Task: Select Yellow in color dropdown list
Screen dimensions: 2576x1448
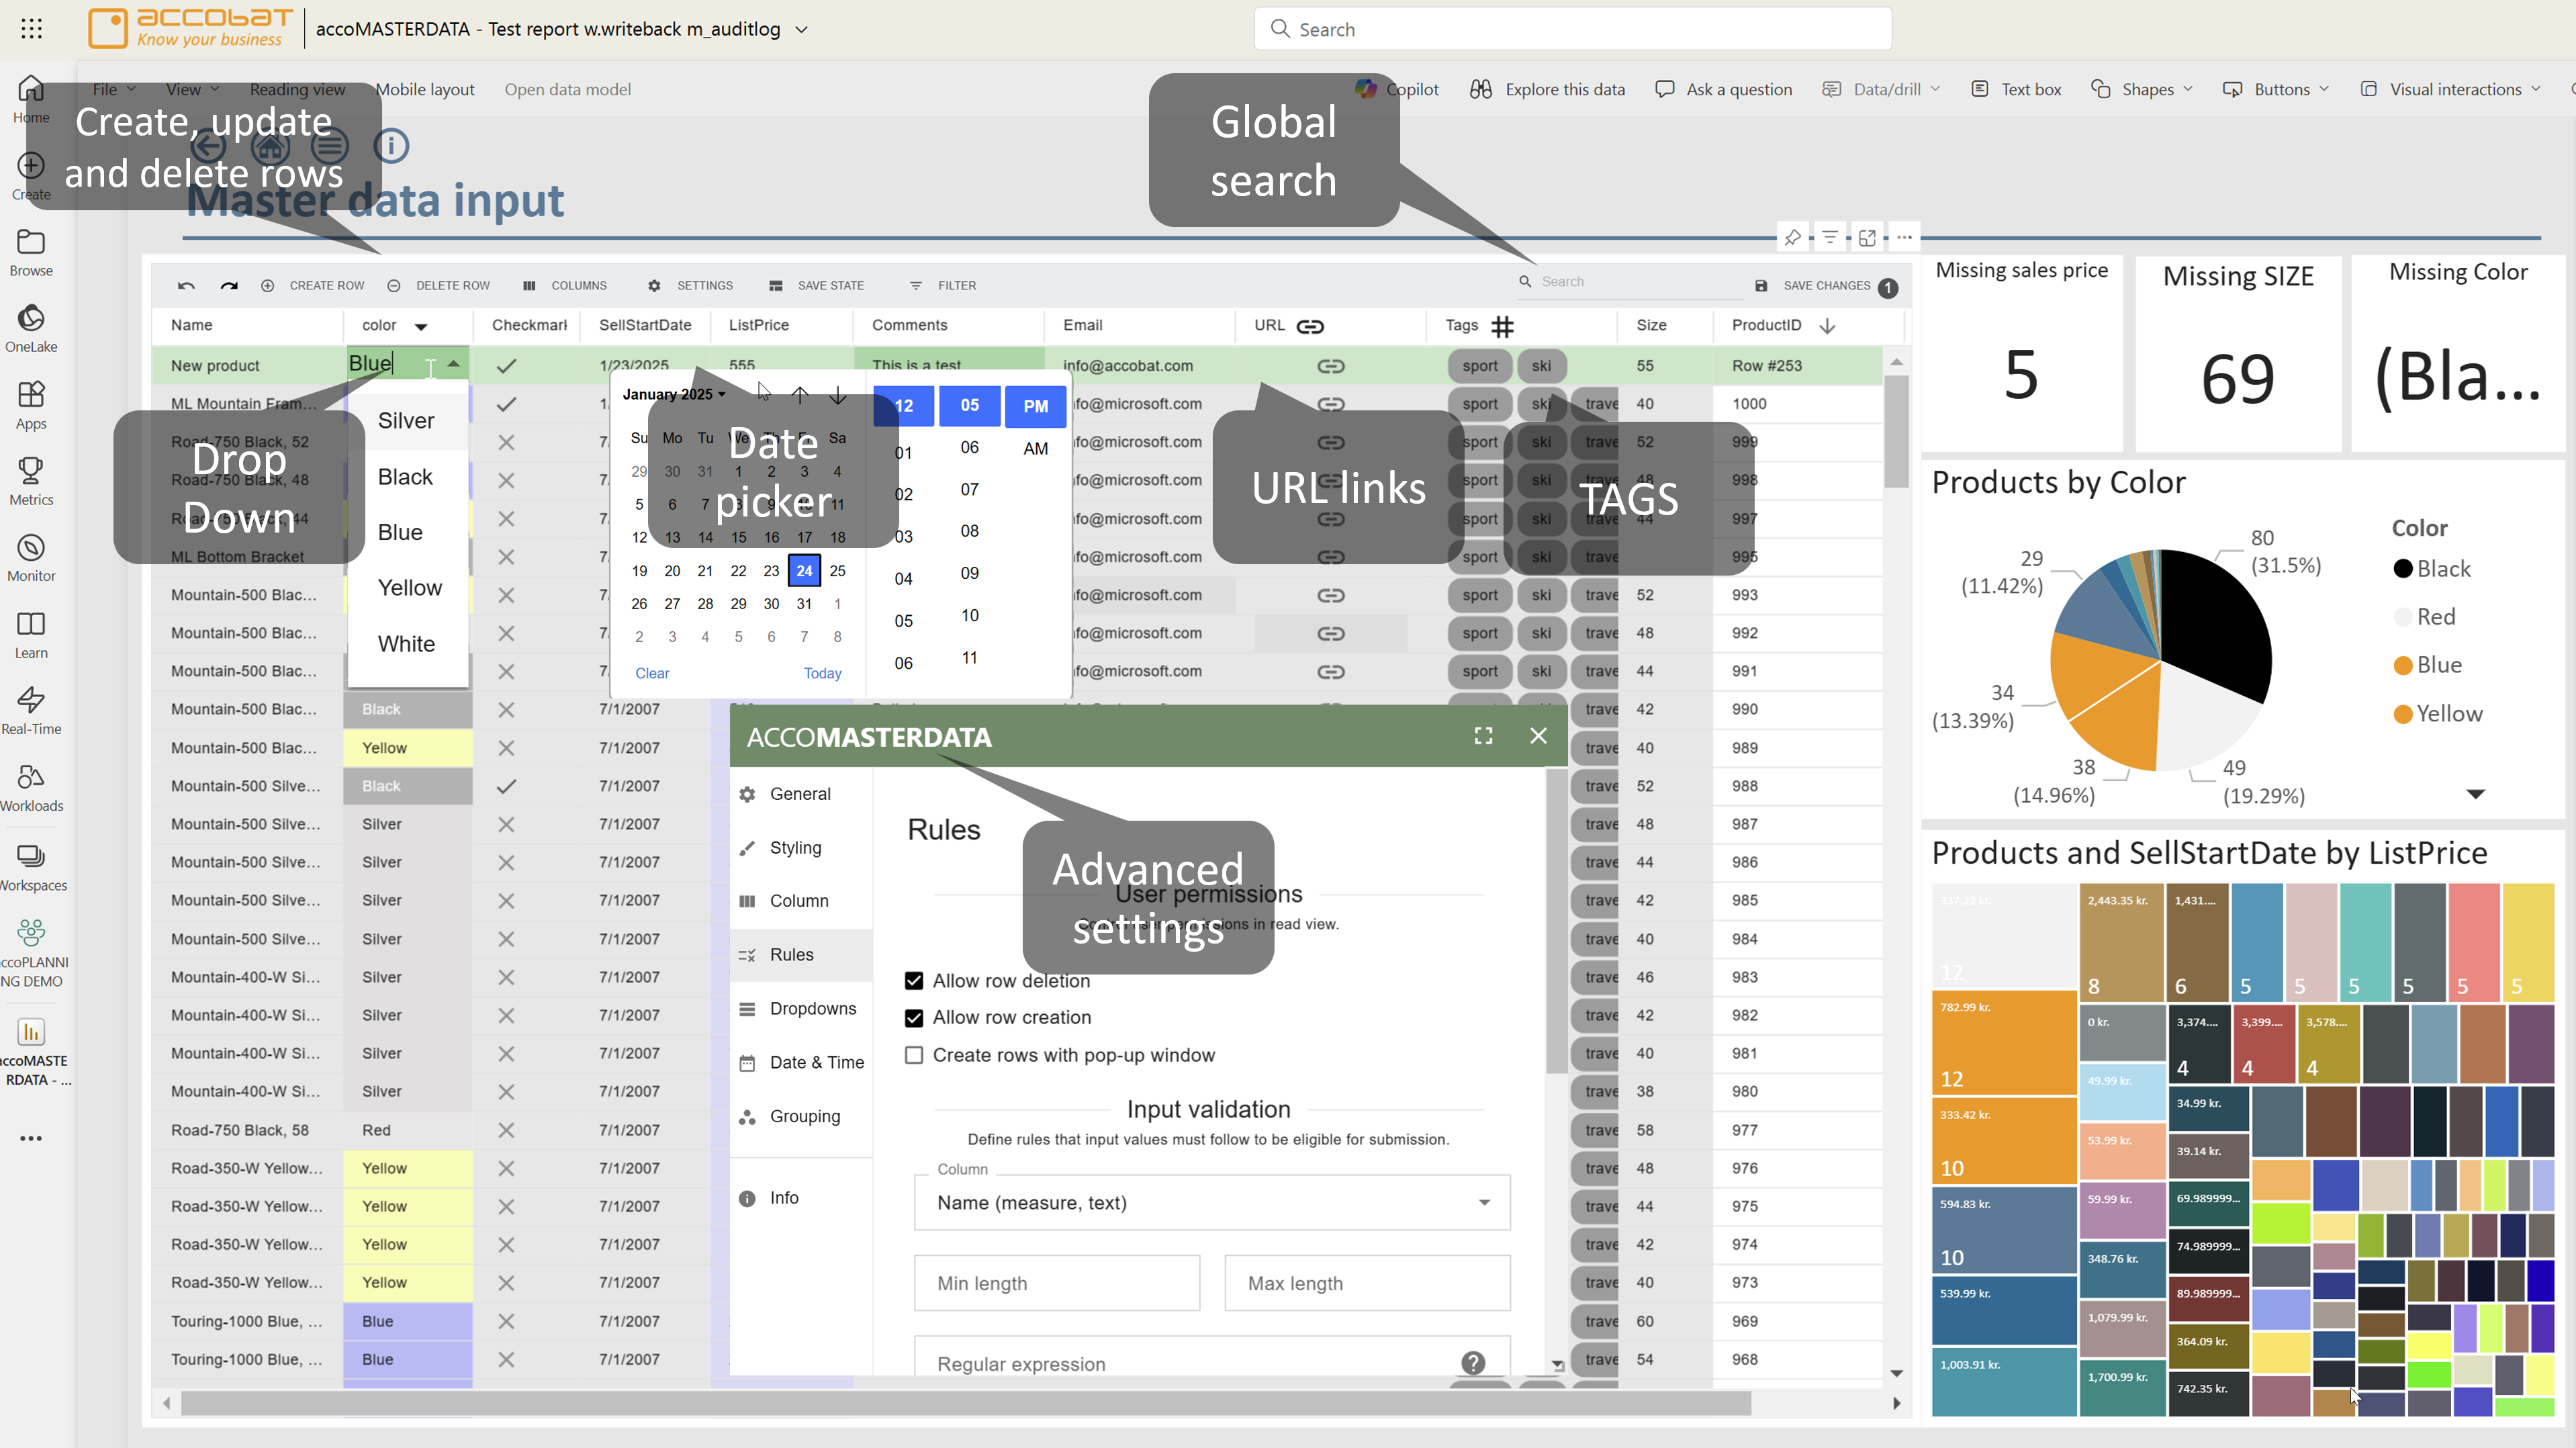Action: coord(409,588)
